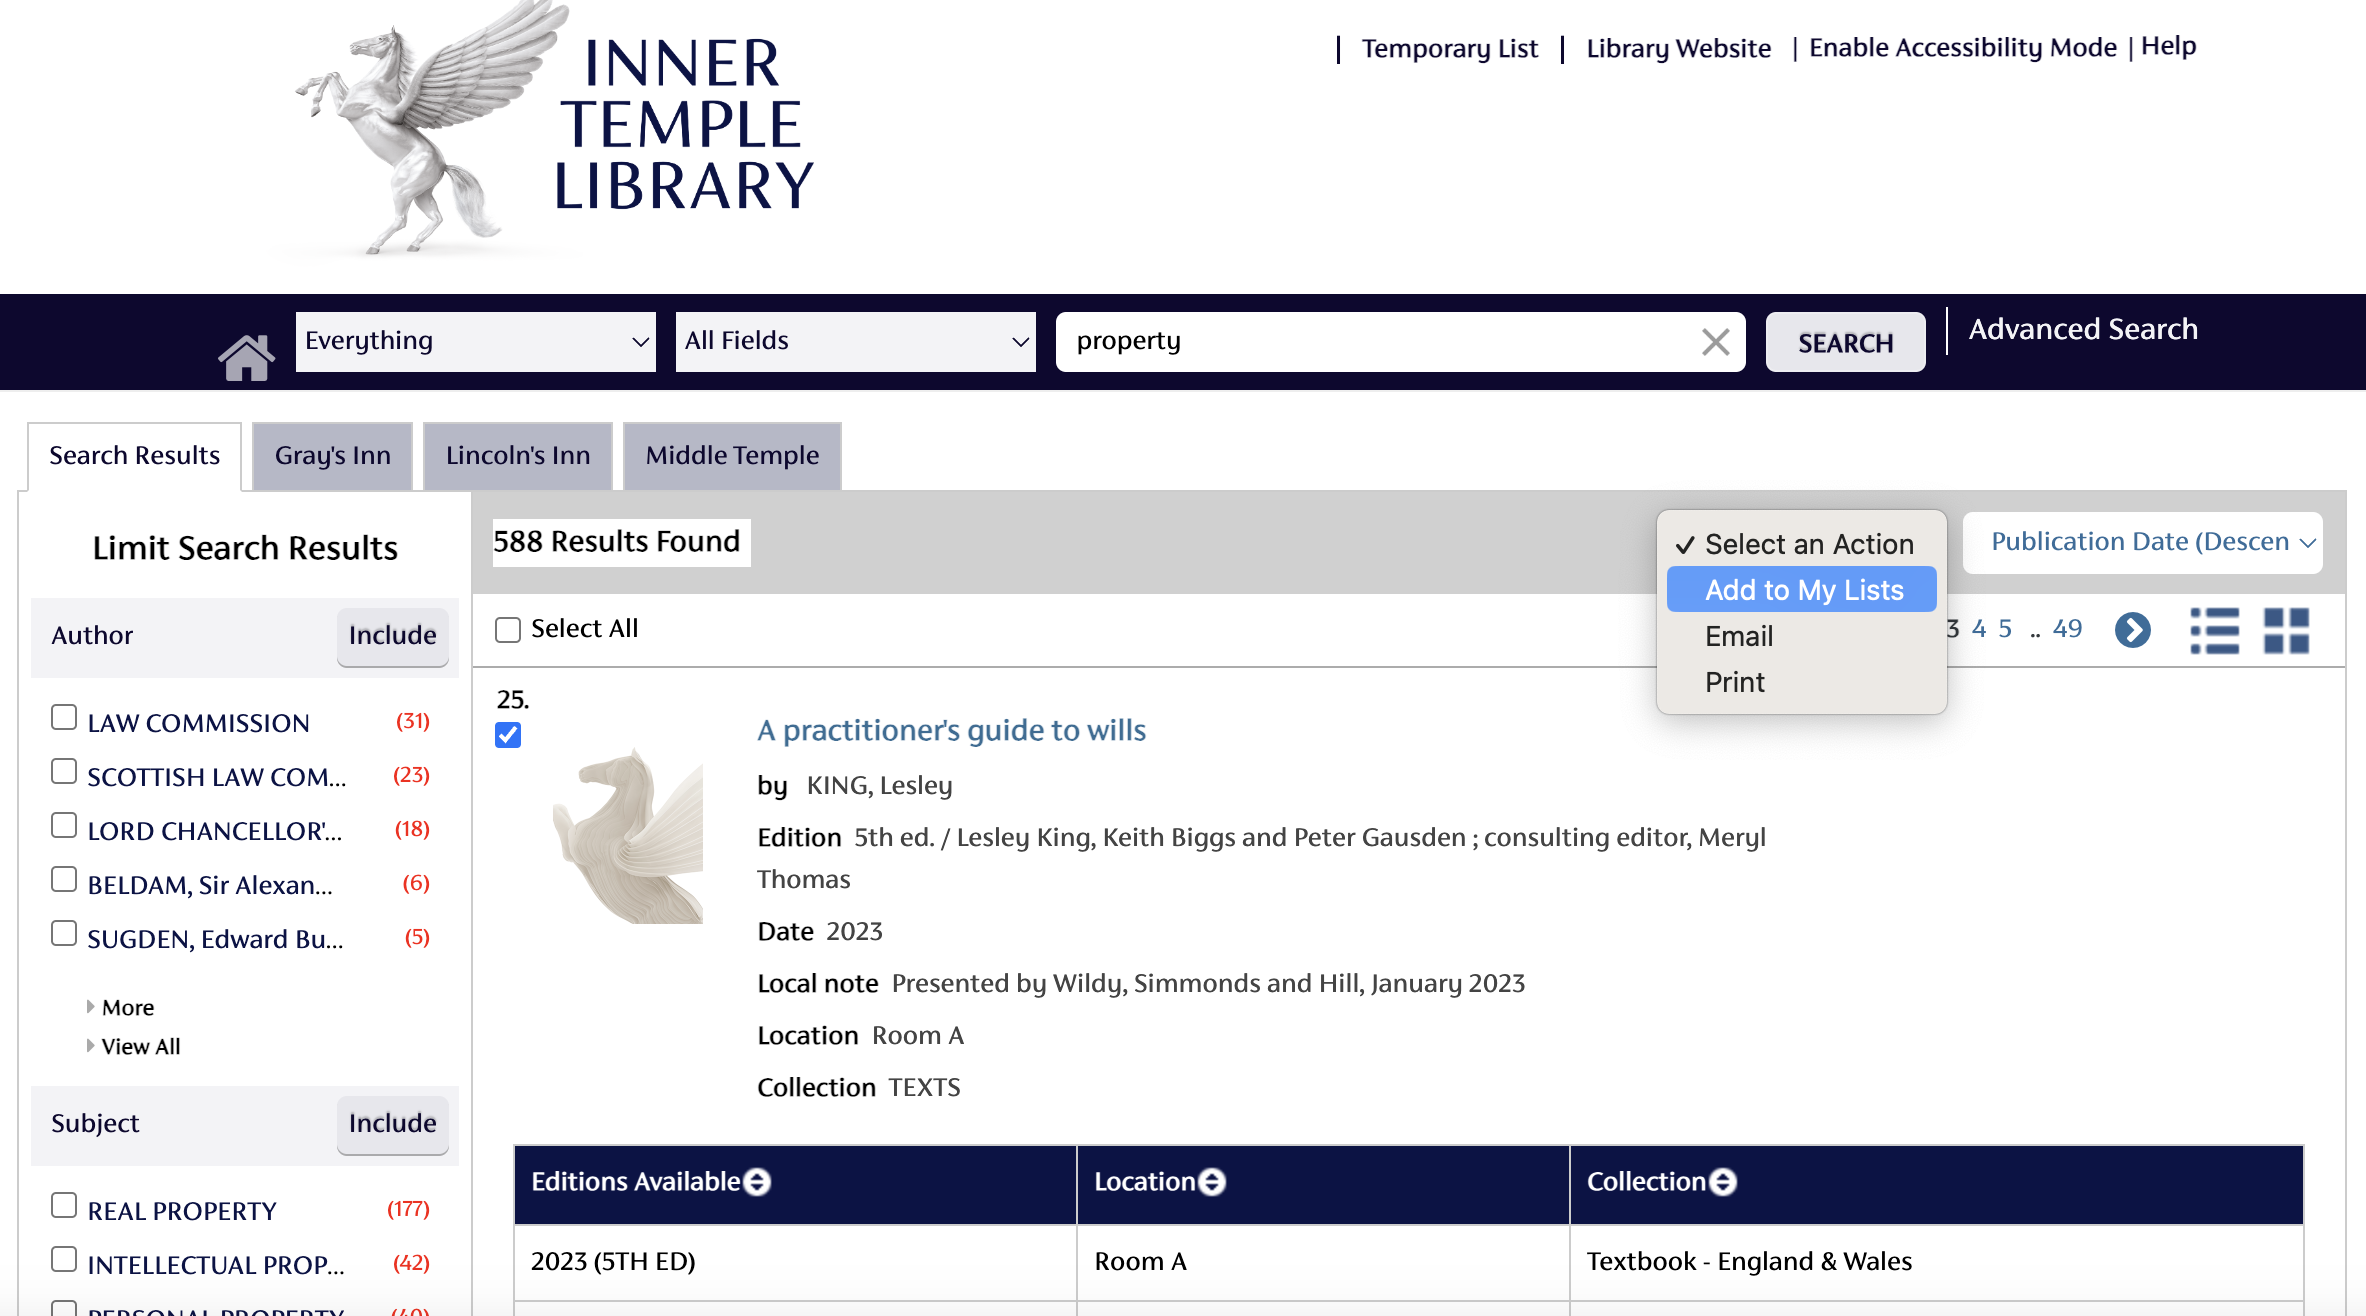The height and width of the screenshot is (1316, 2366).
Task: Switch to the Search Results tab
Action: (x=135, y=456)
